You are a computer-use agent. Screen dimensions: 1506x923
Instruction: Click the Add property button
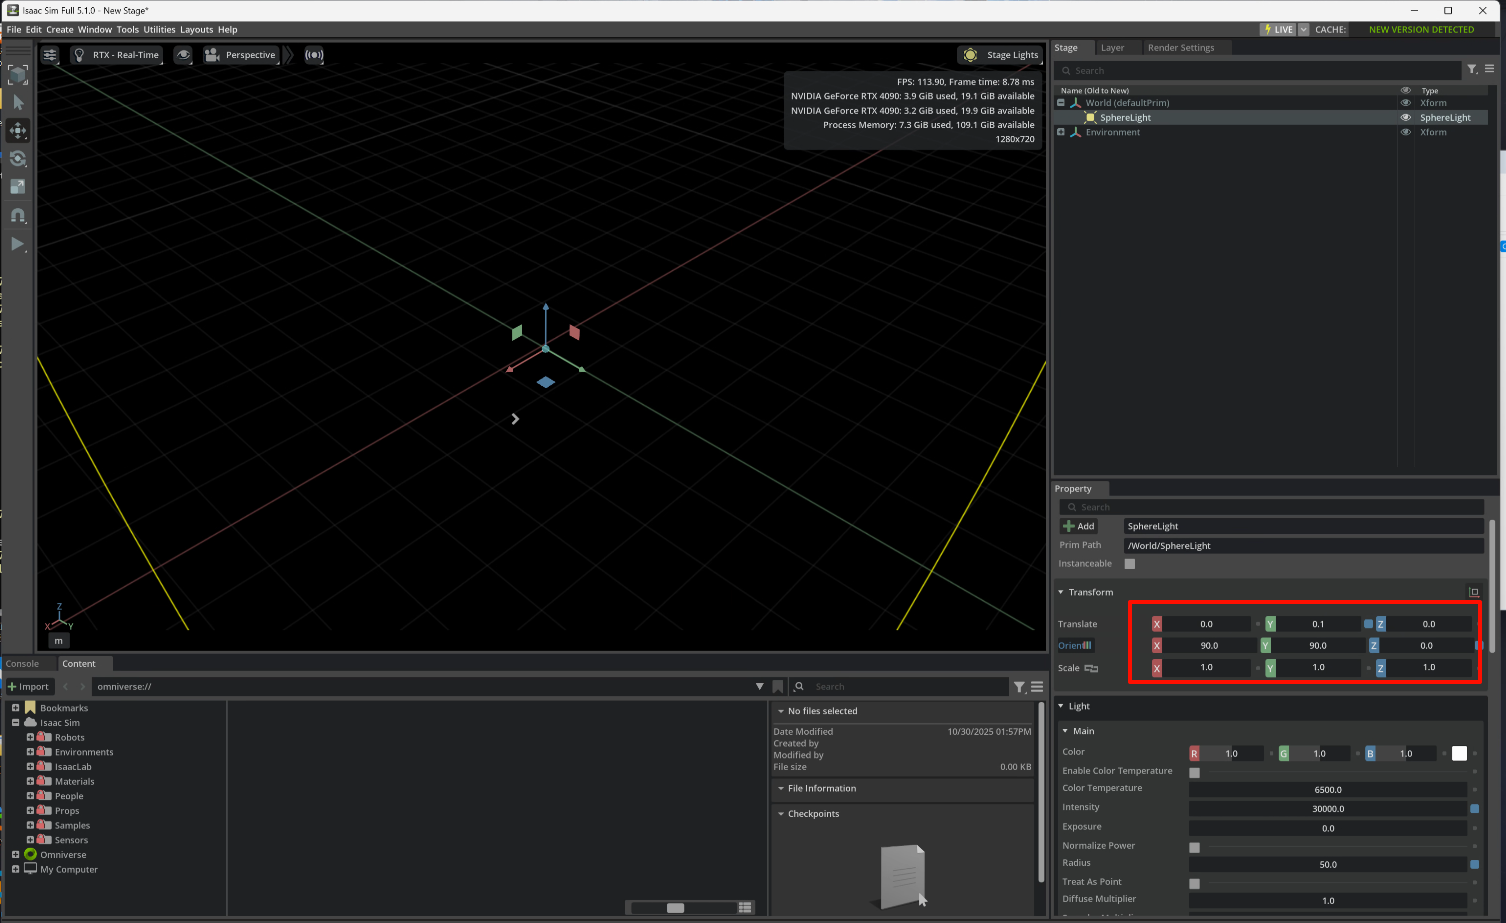(1078, 526)
